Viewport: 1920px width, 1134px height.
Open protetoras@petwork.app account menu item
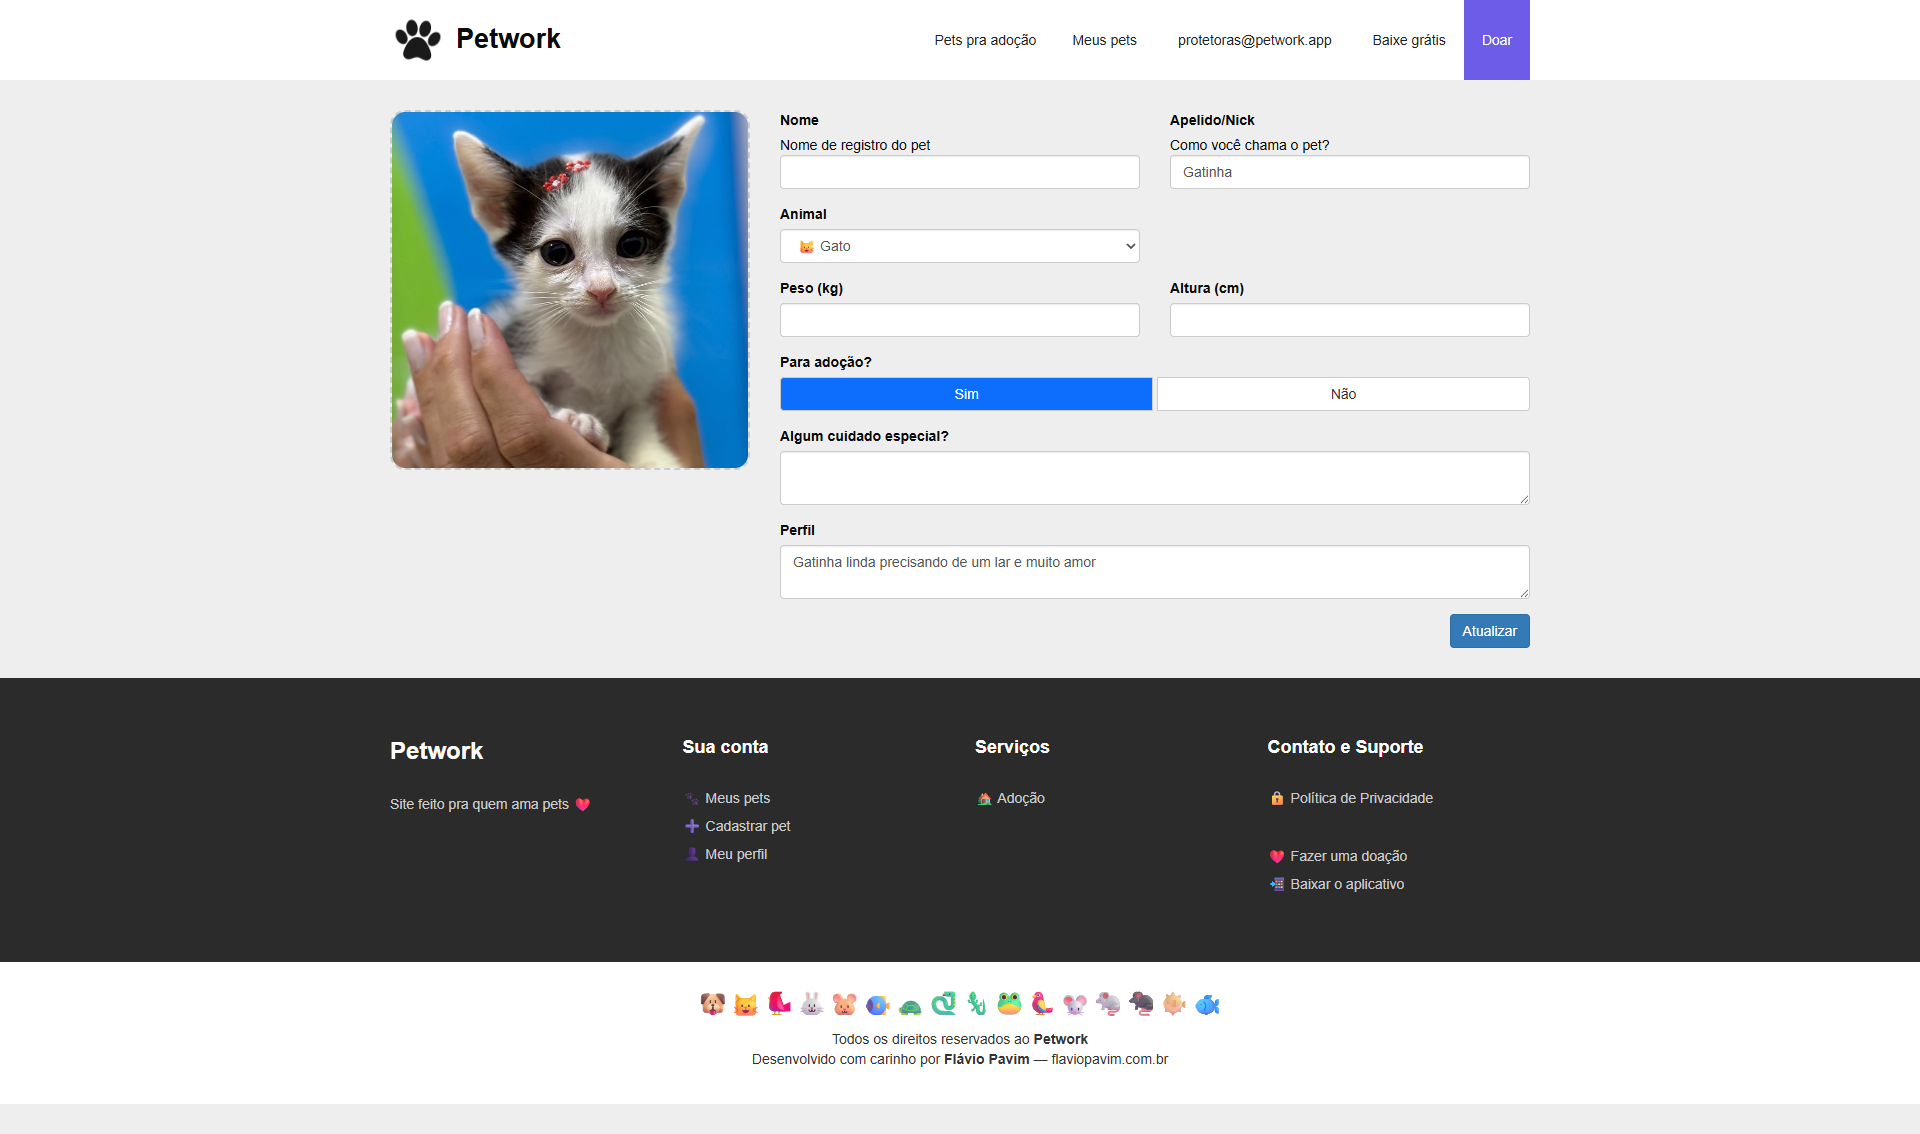coord(1254,40)
